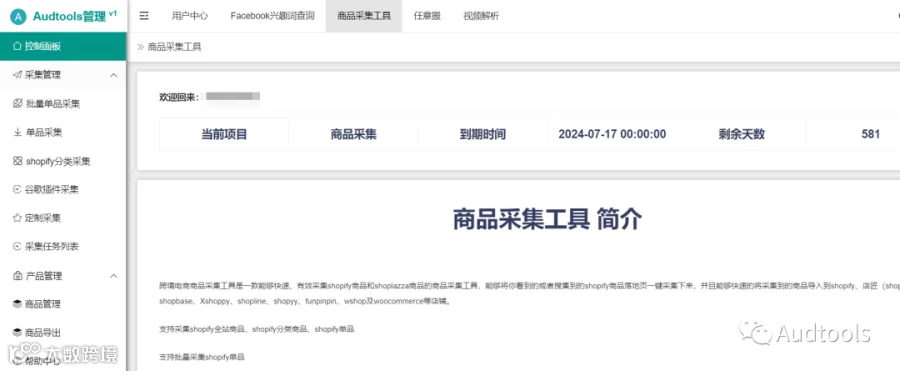Click the Audtools logo circle icon
This screenshot has width=900, height=371.
click(x=18, y=17)
